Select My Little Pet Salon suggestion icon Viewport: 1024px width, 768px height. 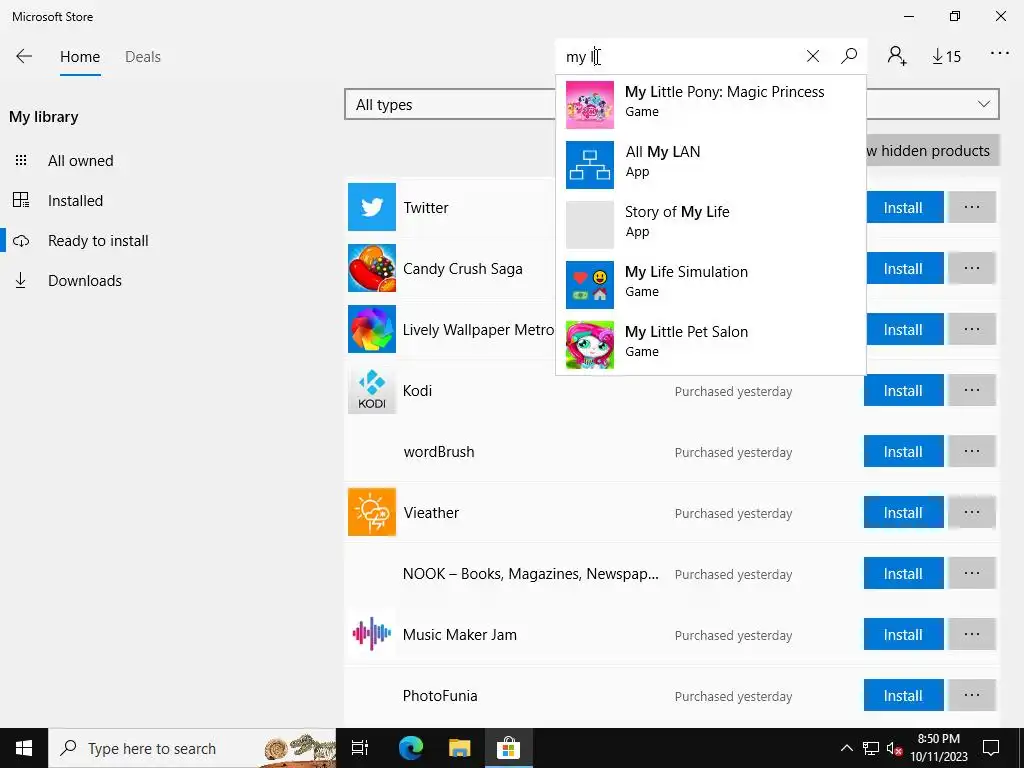pyautogui.click(x=590, y=345)
